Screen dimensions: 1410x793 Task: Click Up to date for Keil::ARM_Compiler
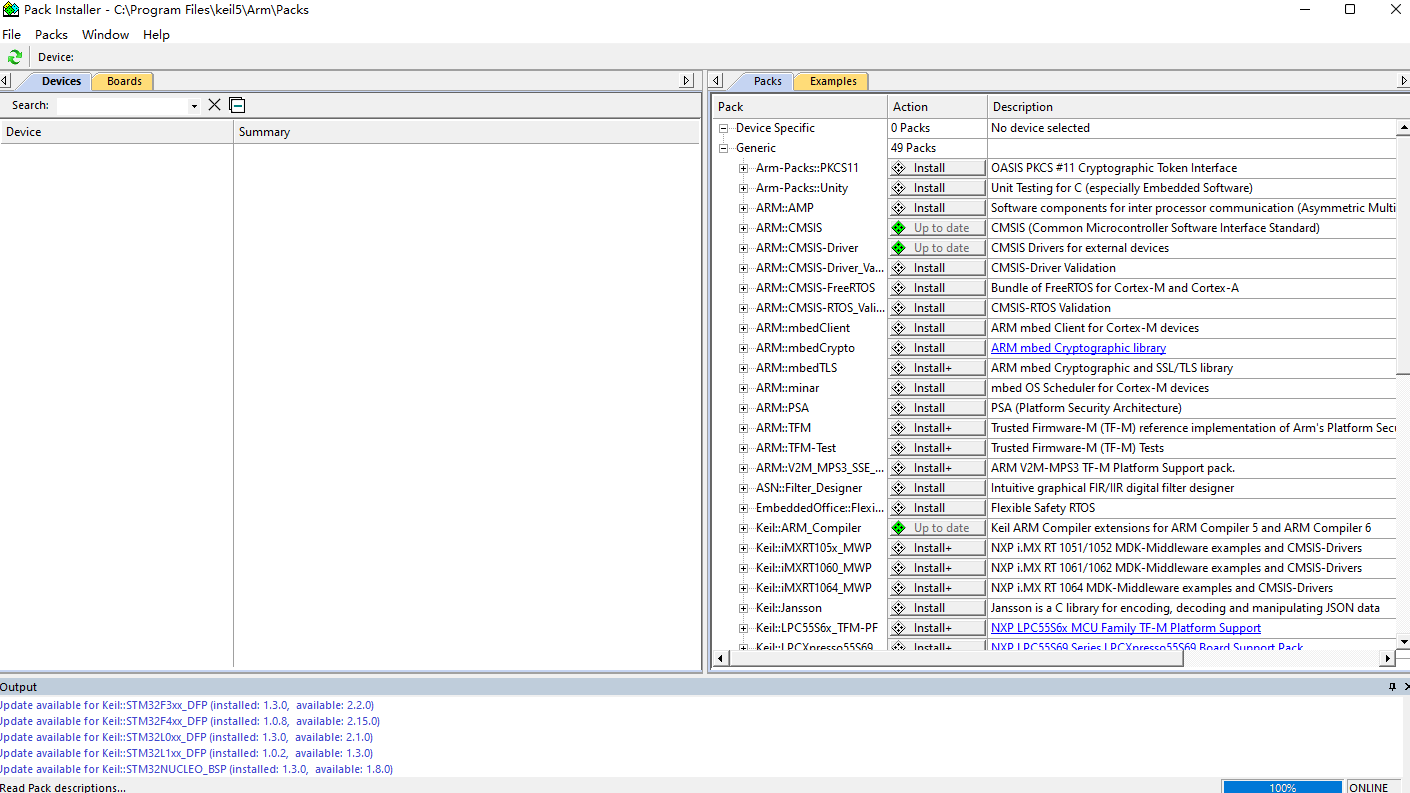point(937,528)
